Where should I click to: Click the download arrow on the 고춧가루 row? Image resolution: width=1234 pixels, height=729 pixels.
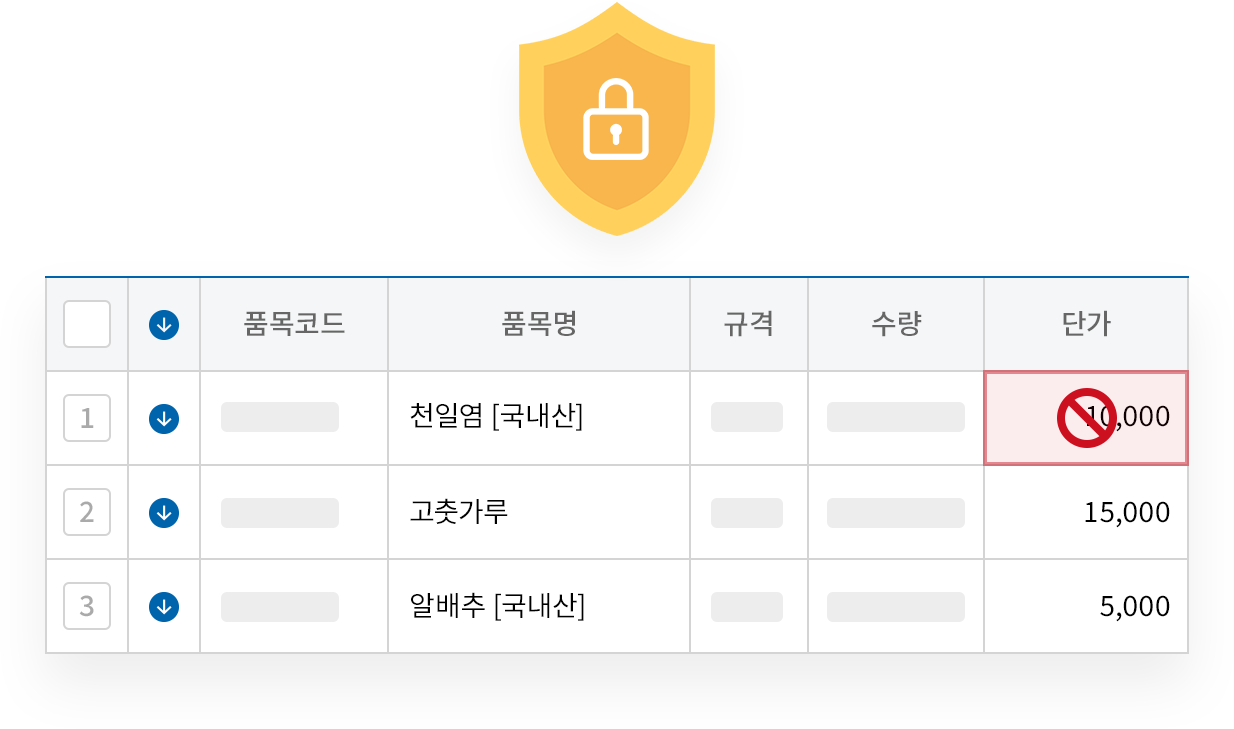pyautogui.click(x=163, y=512)
